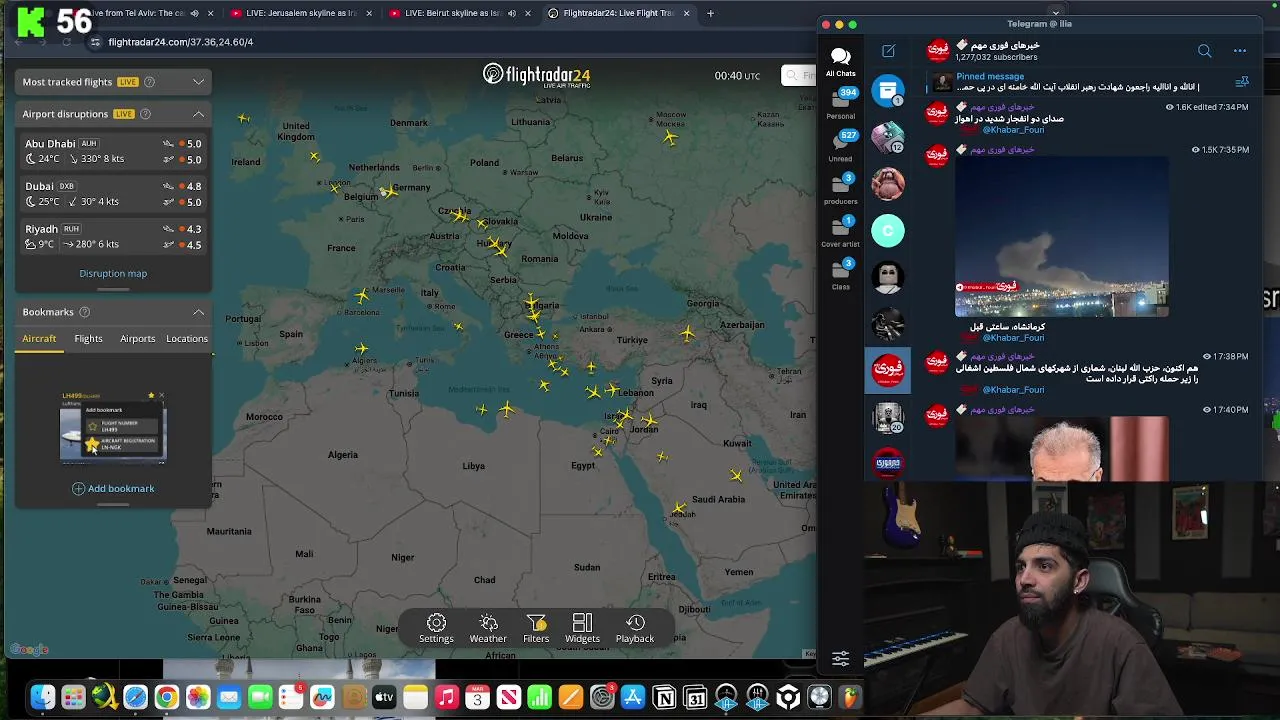Click Add bookmark

pyautogui.click(x=113, y=488)
